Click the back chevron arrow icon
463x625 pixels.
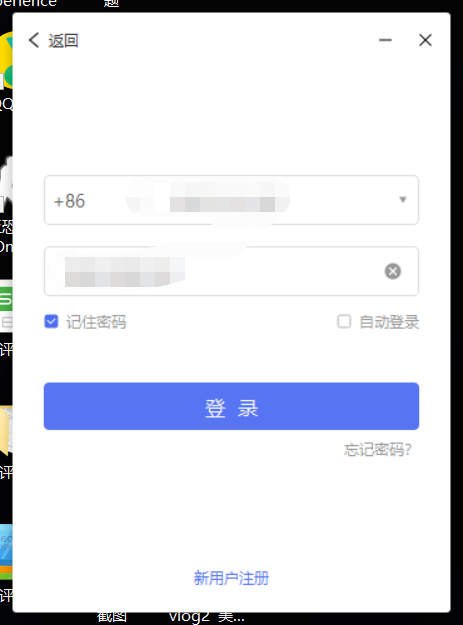point(34,40)
